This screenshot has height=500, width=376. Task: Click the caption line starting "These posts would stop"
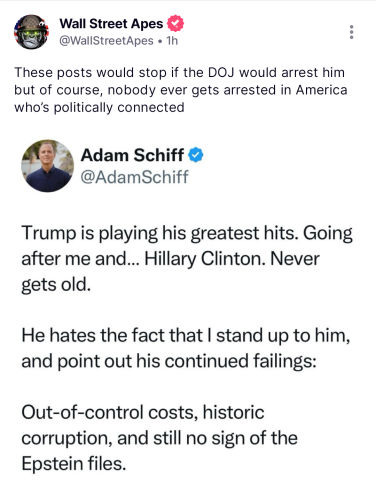tap(179, 72)
